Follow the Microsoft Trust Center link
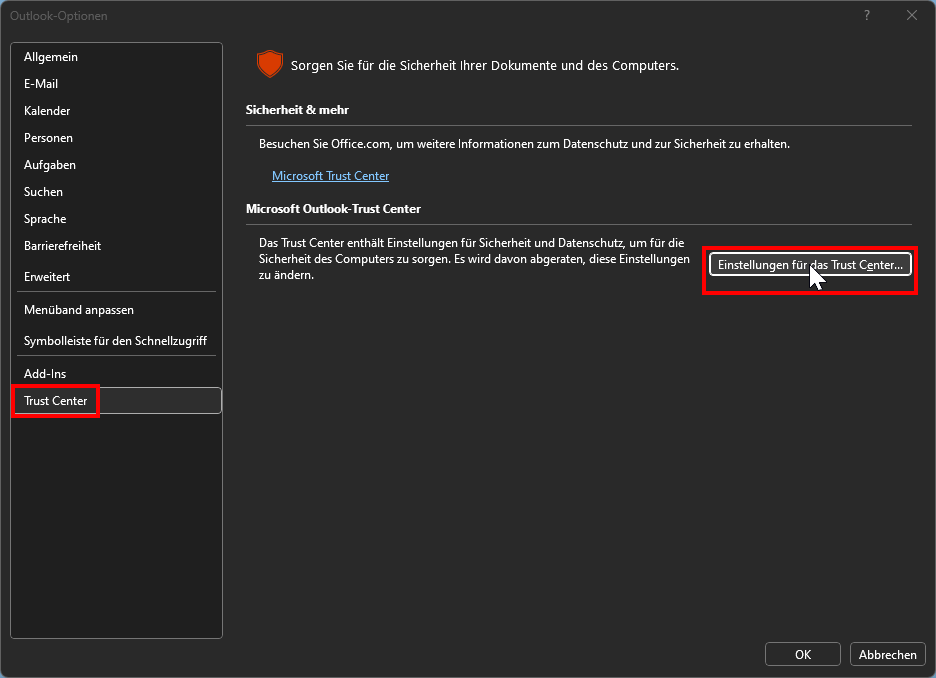The height and width of the screenshot is (678, 936). coord(330,176)
